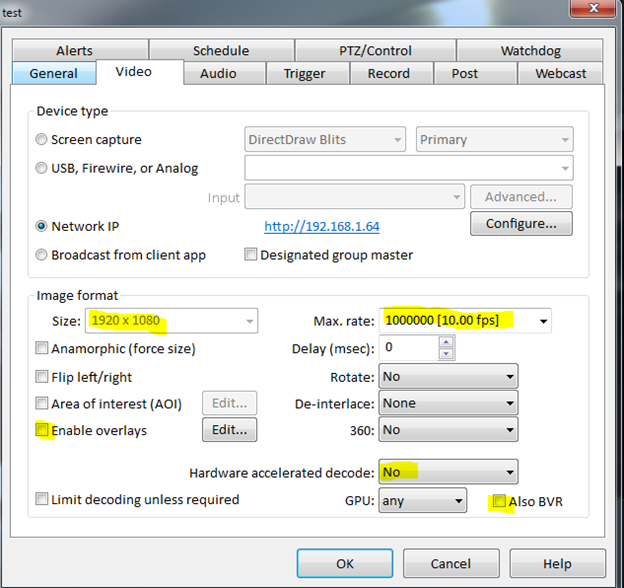Viewport: 624px width, 588px height.
Task: Switch to the General tab
Action: (54, 74)
